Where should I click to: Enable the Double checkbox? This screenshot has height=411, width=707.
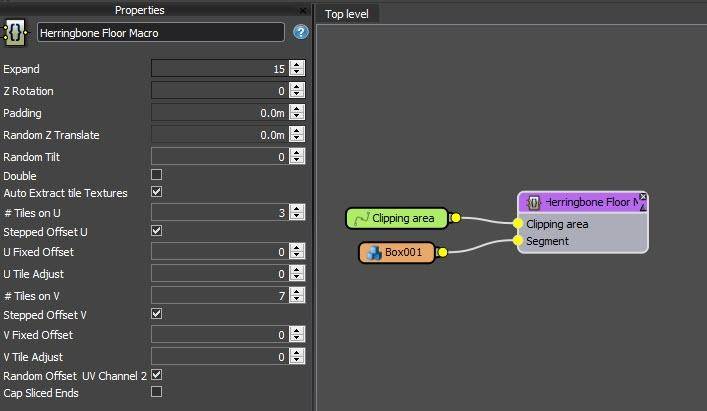click(156, 176)
